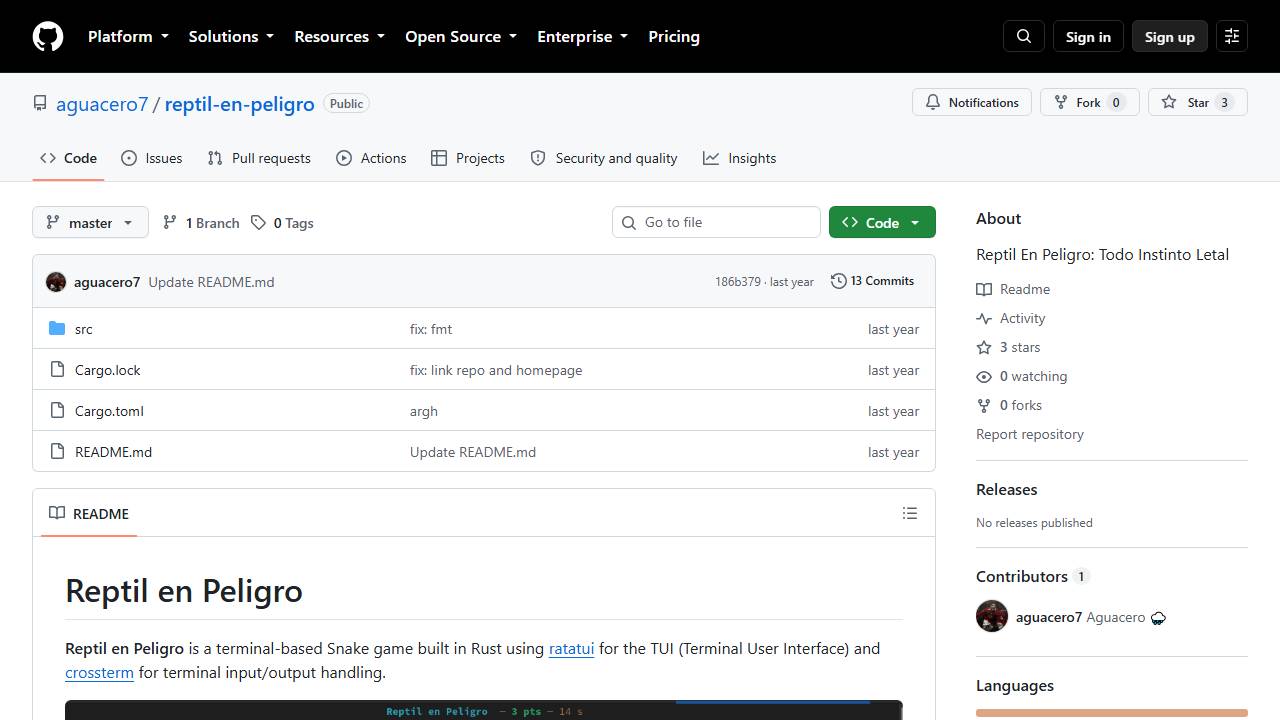The image size is (1280, 720).
Task: Open the search magnifier button
Action: tap(1024, 37)
